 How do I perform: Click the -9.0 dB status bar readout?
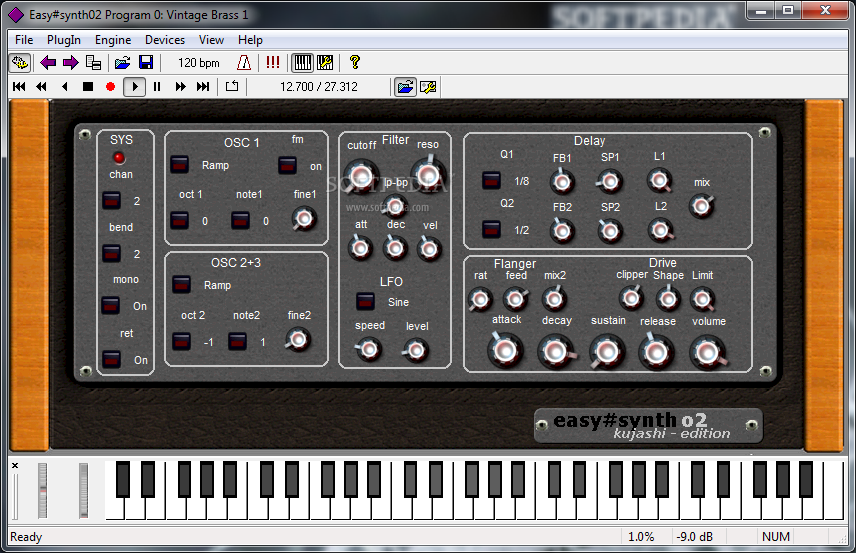(694, 537)
